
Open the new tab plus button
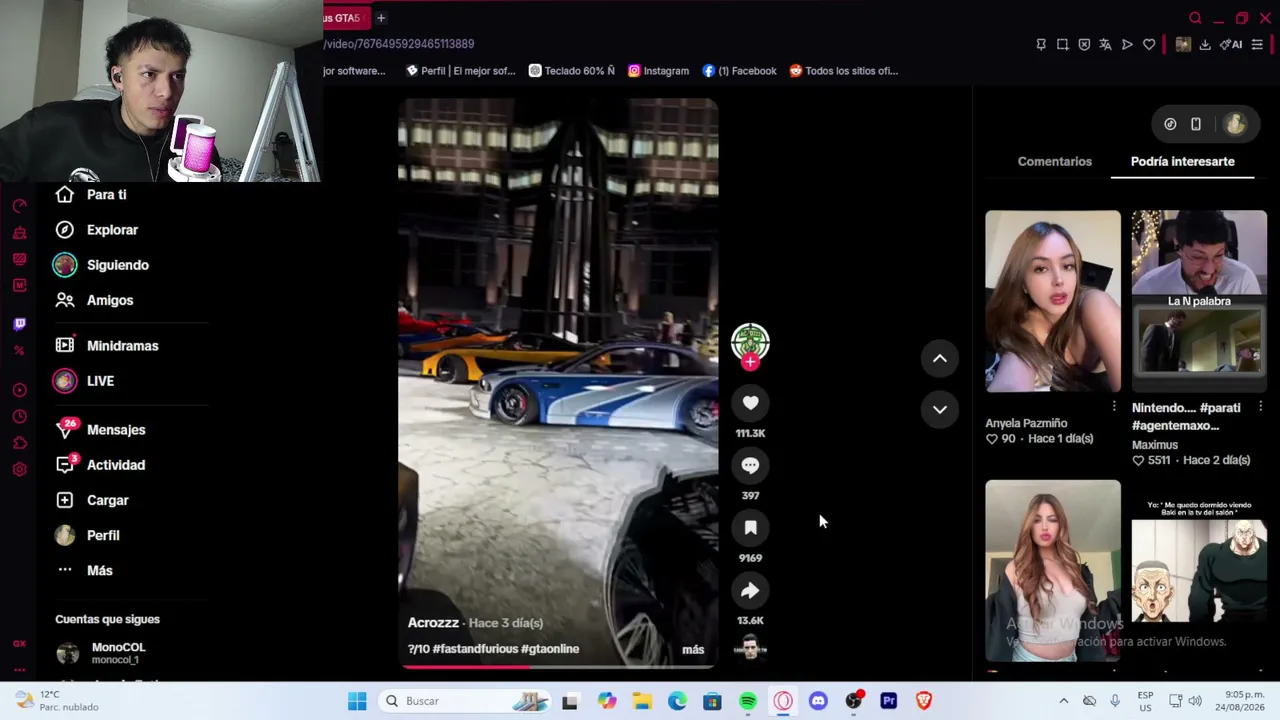click(381, 18)
